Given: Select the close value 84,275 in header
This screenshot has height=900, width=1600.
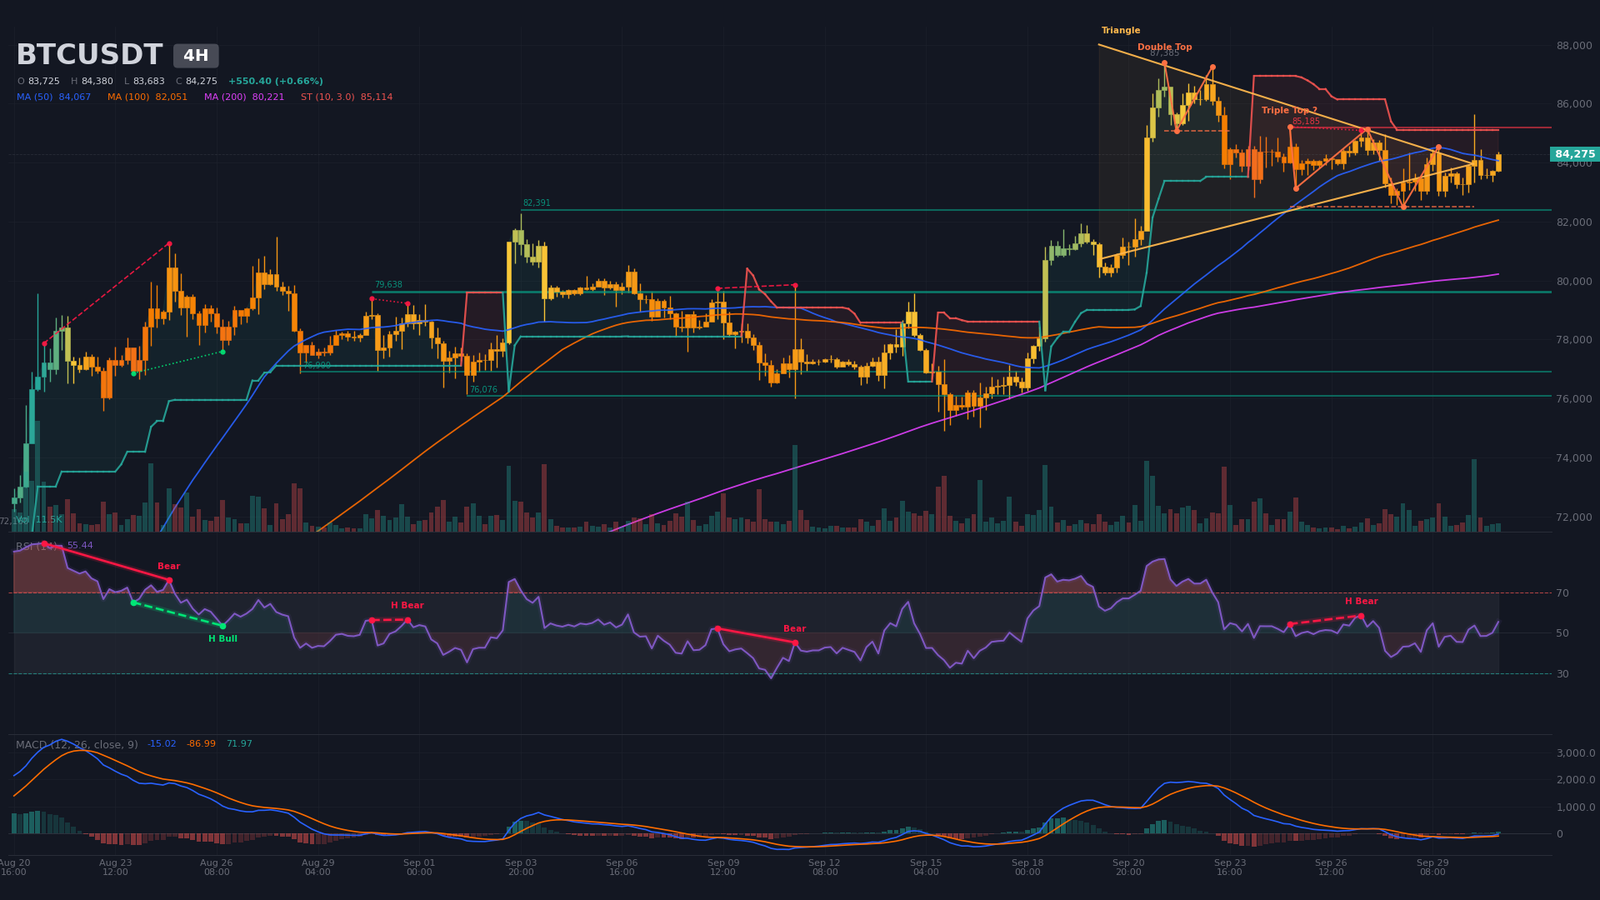Looking at the screenshot, I should 201,81.
